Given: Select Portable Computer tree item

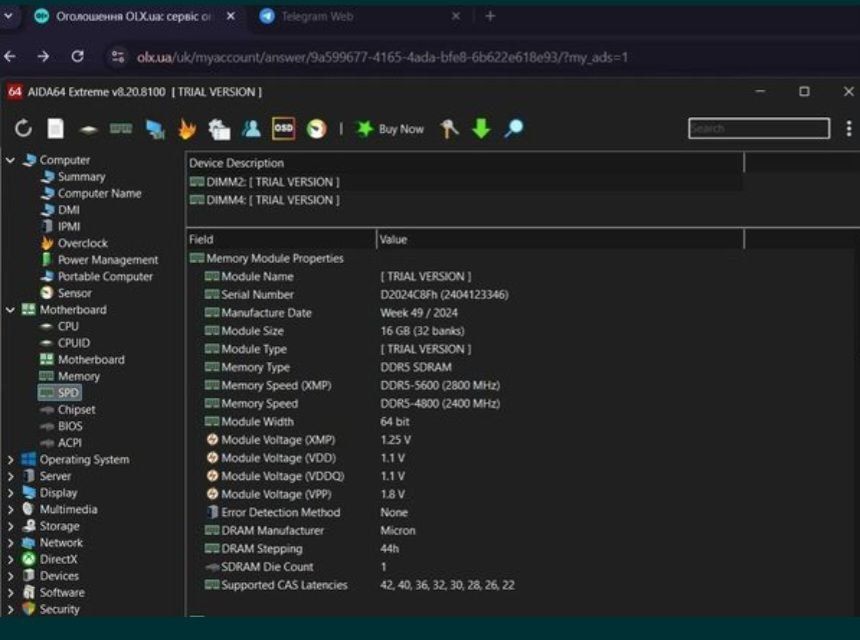Looking at the screenshot, I should click(97, 276).
